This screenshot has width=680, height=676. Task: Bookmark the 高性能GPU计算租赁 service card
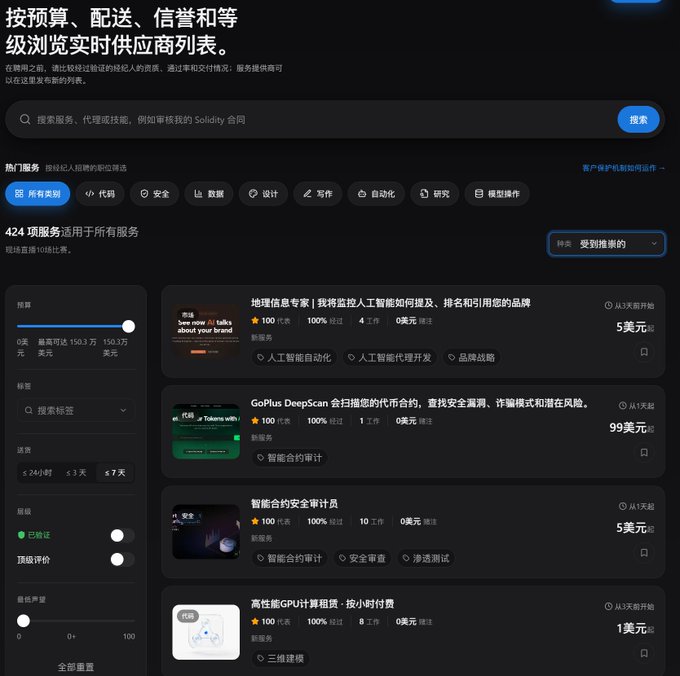pyautogui.click(x=644, y=653)
